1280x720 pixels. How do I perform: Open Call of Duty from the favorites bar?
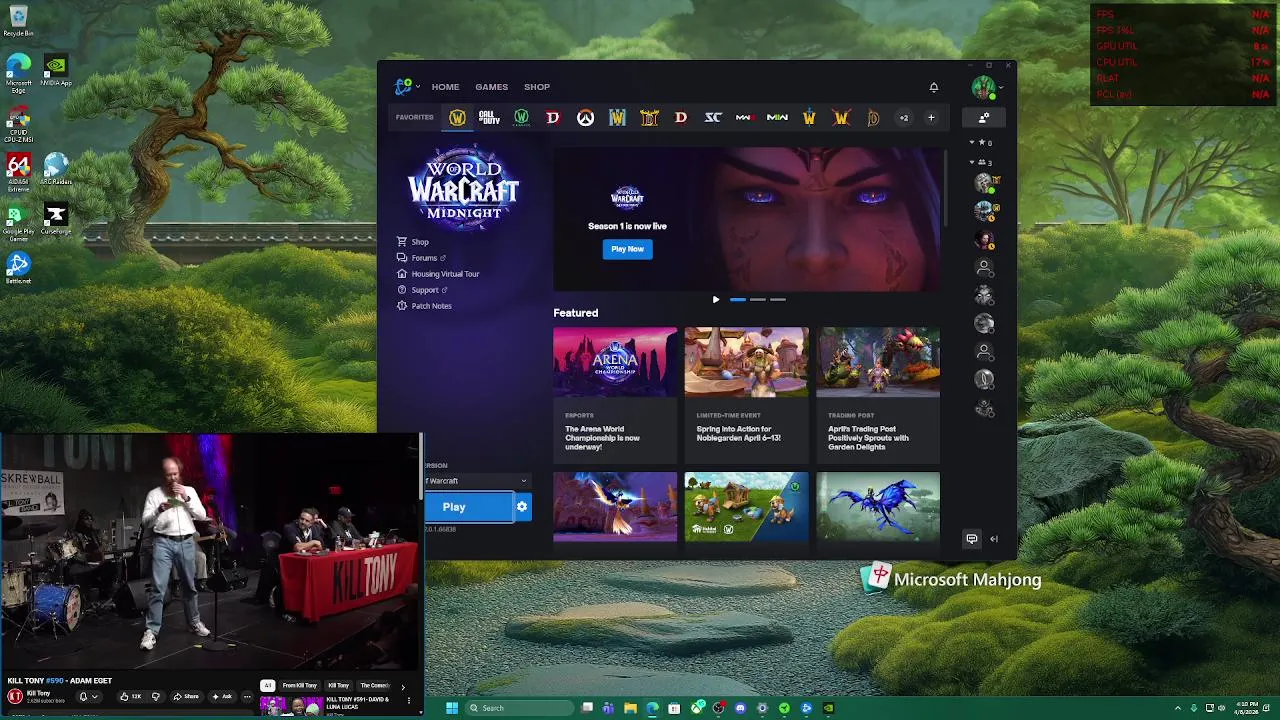point(489,118)
